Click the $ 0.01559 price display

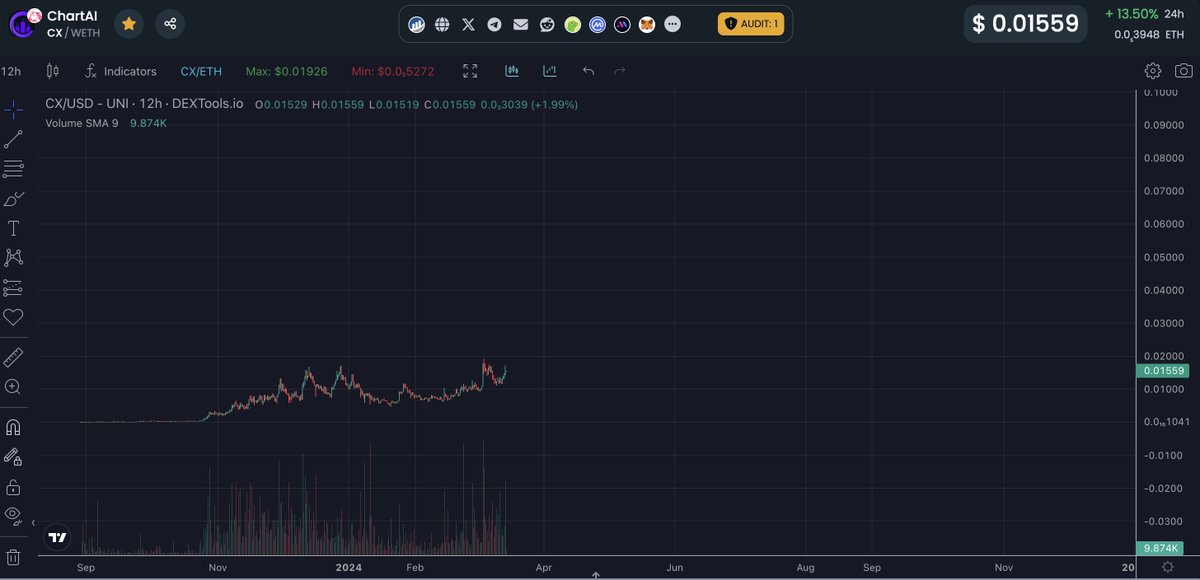[1023, 24]
